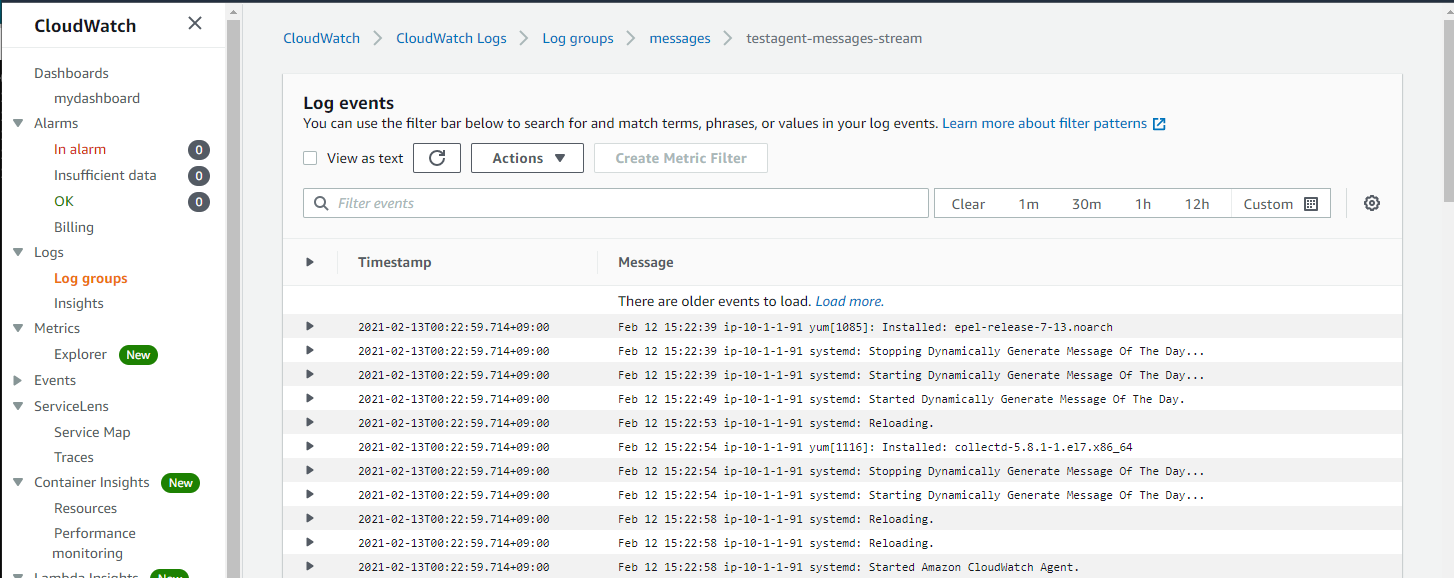Open filter patterns help via external link icon

tap(1158, 123)
